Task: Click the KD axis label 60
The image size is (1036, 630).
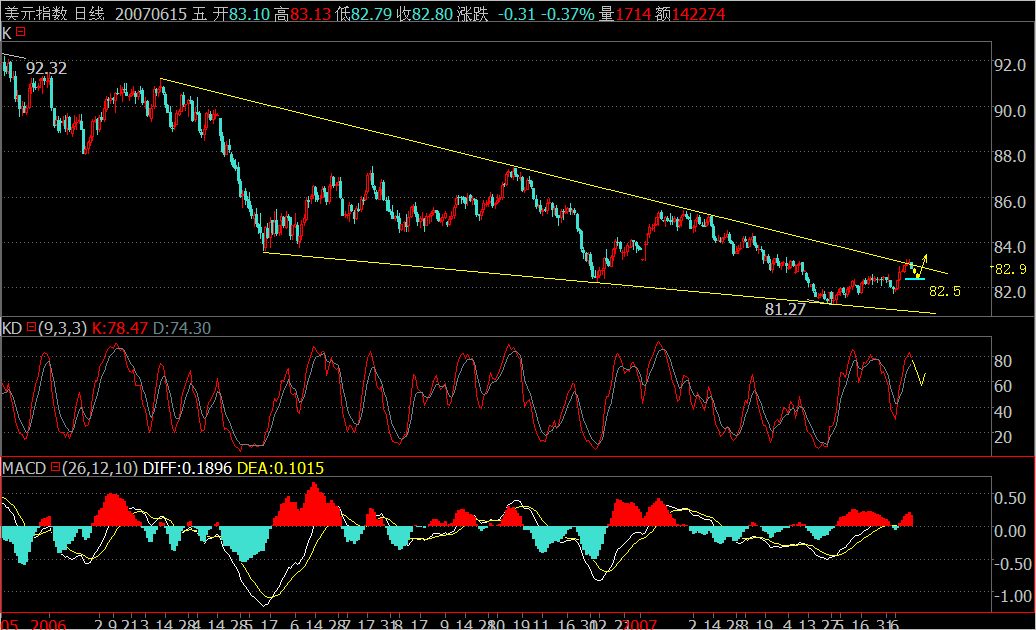Action: [1003, 386]
